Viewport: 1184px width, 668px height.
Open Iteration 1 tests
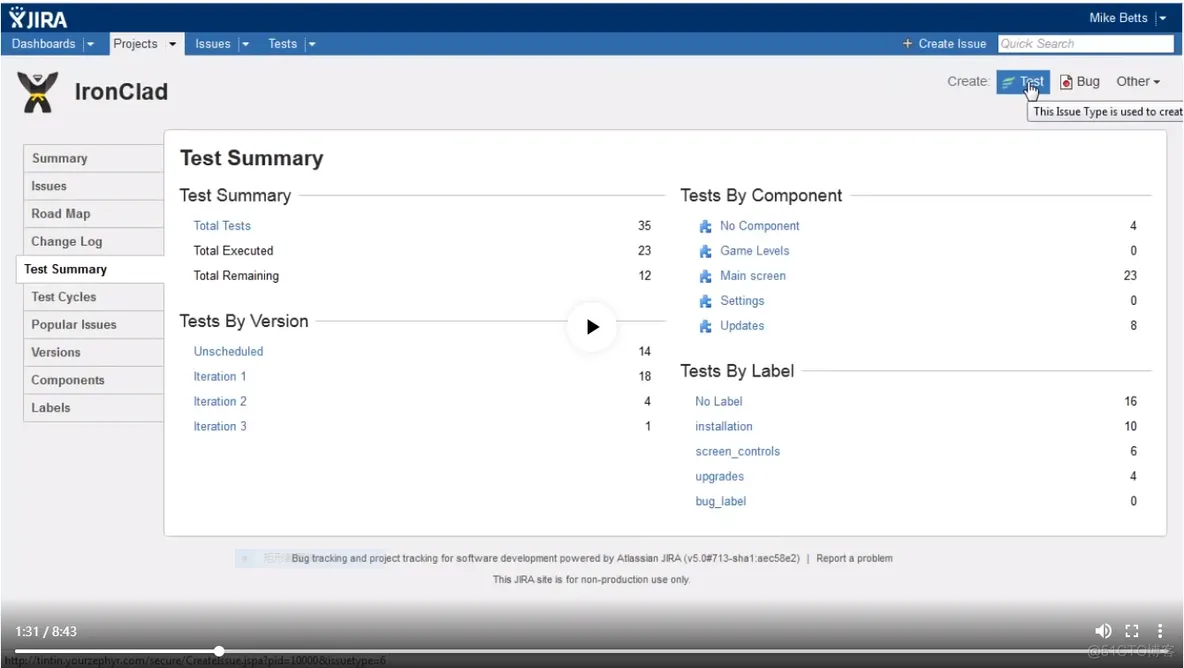coord(220,377)
